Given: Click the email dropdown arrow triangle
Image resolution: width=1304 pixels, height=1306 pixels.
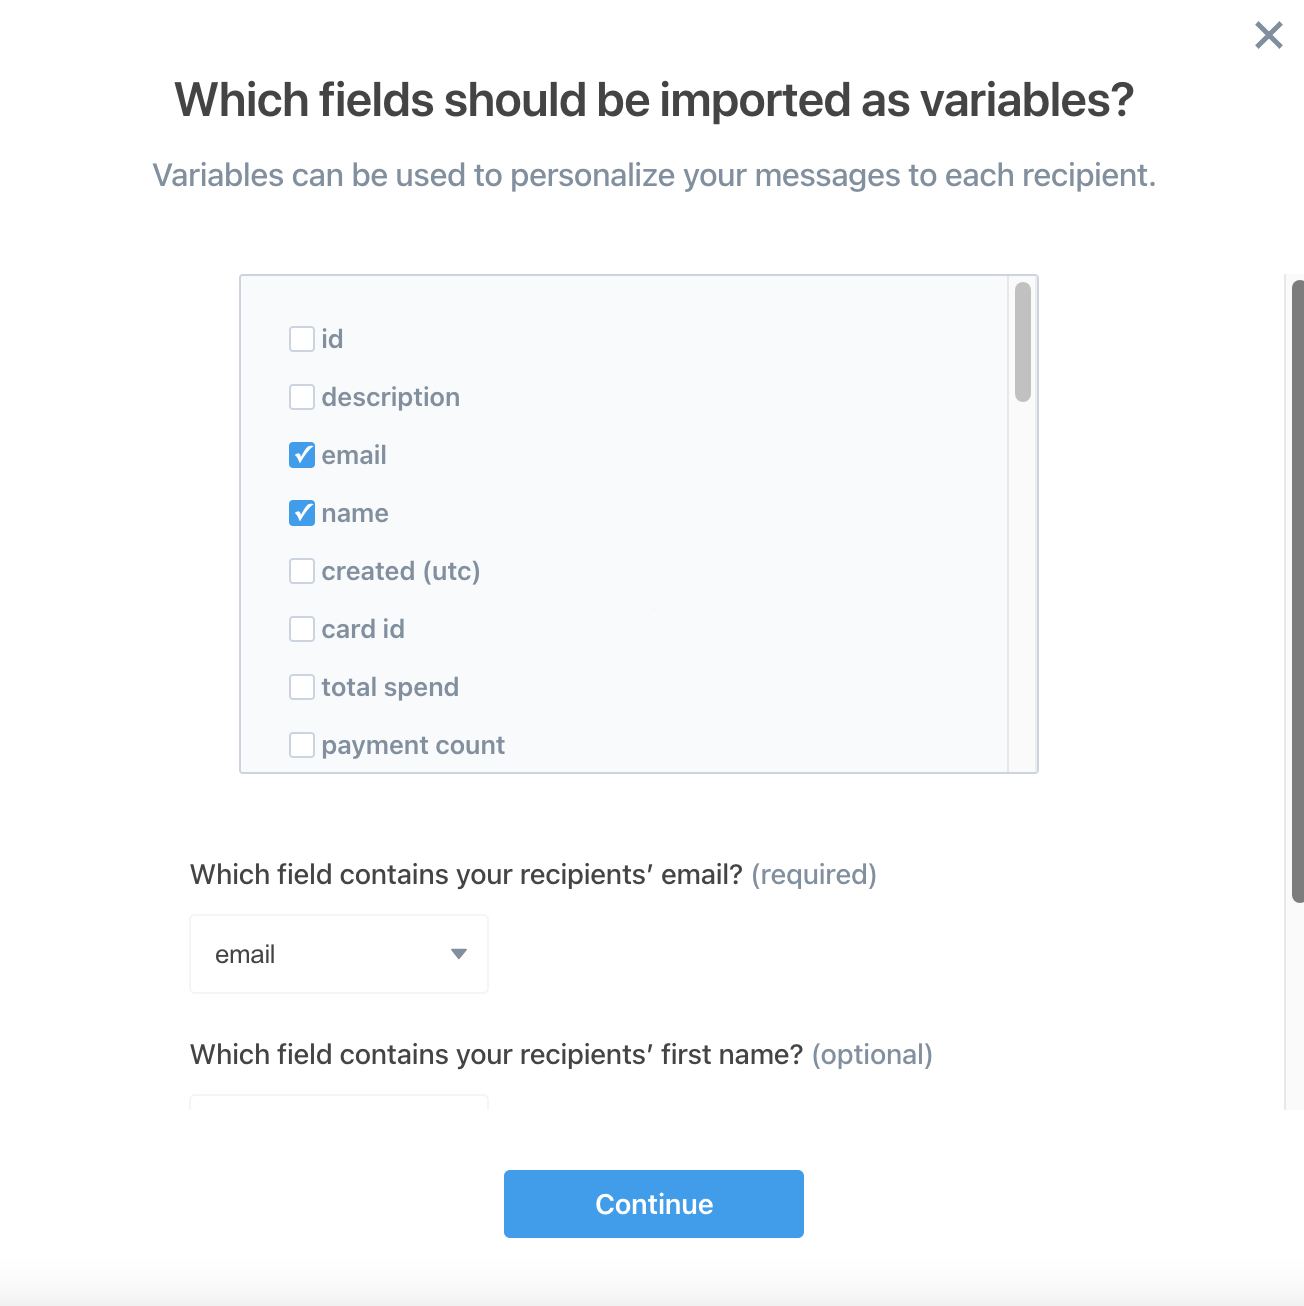Looking at the screenshot, I should point(459,954).
